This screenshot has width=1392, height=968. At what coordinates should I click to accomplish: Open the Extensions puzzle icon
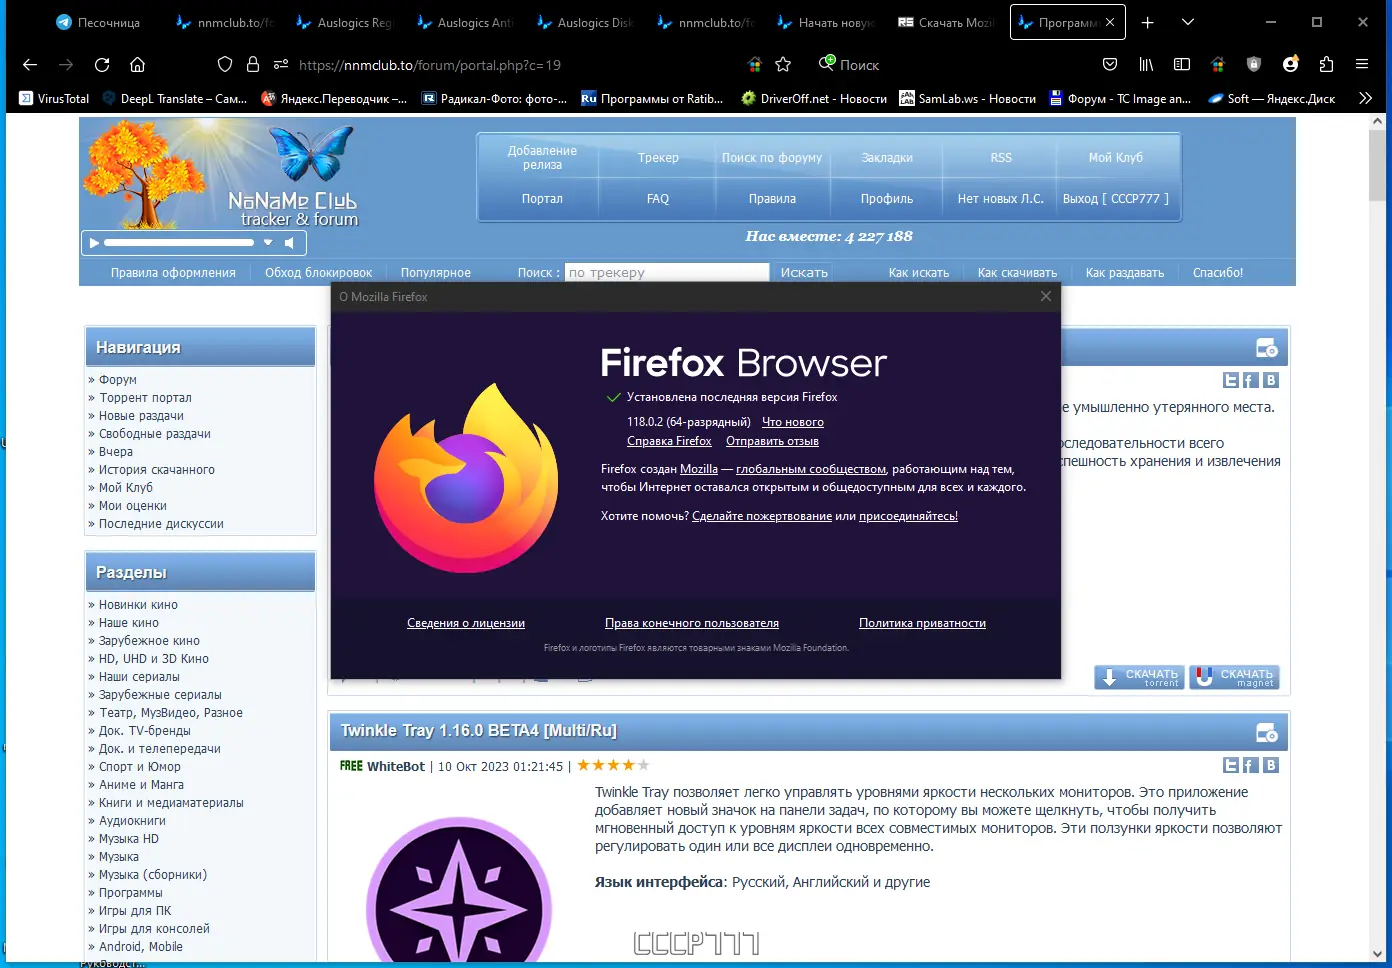click(x=1326, y=65)
